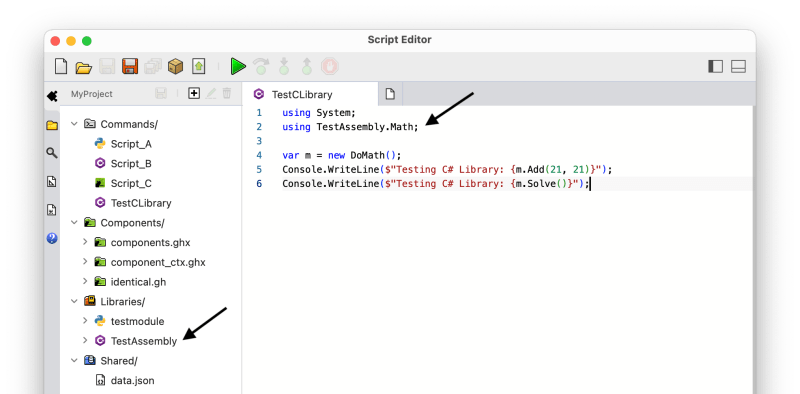Click 'DoMath' in code line 4

[x=367, y=155]
